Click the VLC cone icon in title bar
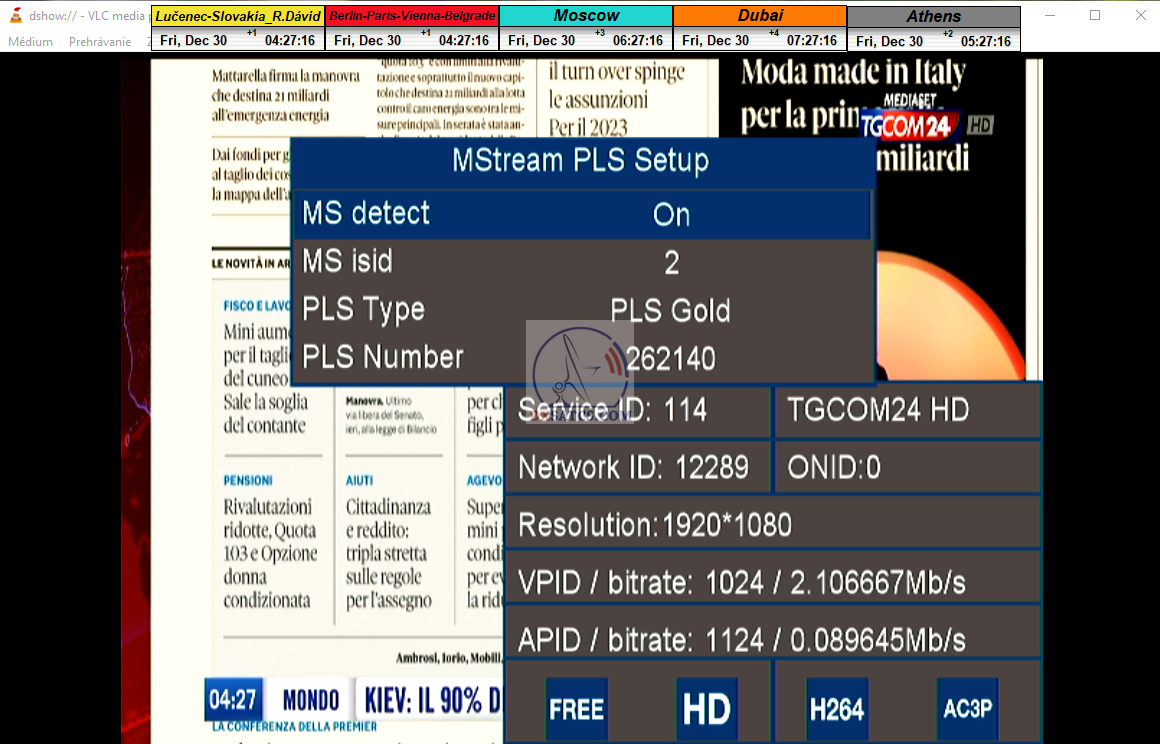The image size is (1160, 744). pos(15,15)
